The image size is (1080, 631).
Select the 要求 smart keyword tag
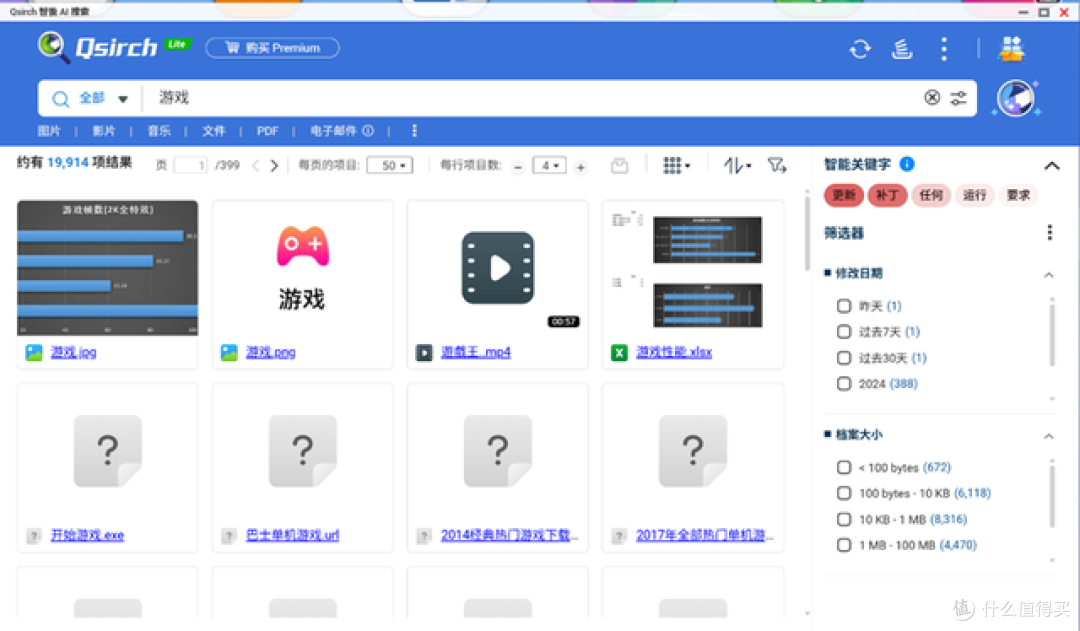click(x=1018, y=195)
